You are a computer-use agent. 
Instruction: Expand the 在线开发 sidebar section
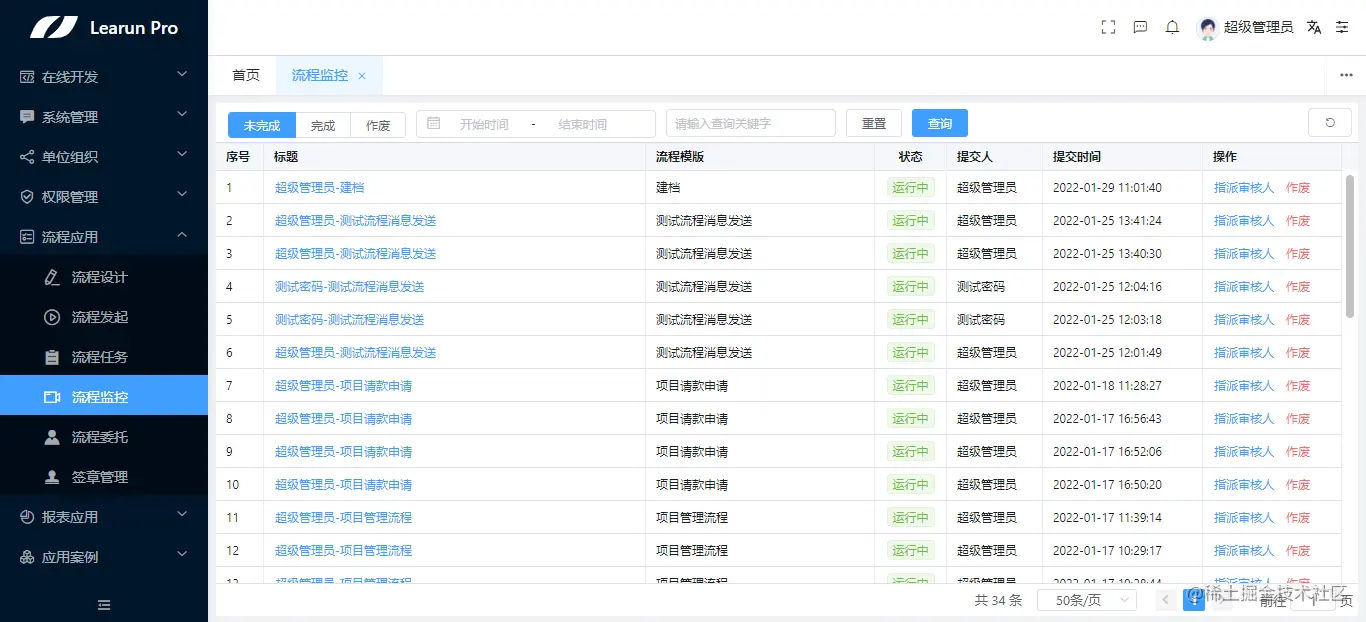(103, 76)
